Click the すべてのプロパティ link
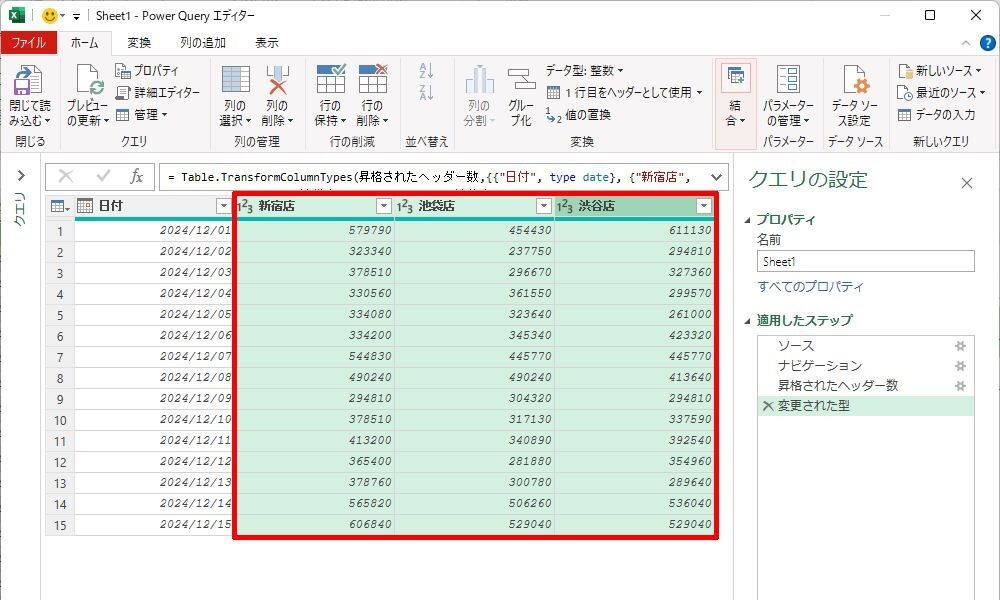The width and height of the screenshot is (1000, 600). pyautogui.click(x=810, y=287)
